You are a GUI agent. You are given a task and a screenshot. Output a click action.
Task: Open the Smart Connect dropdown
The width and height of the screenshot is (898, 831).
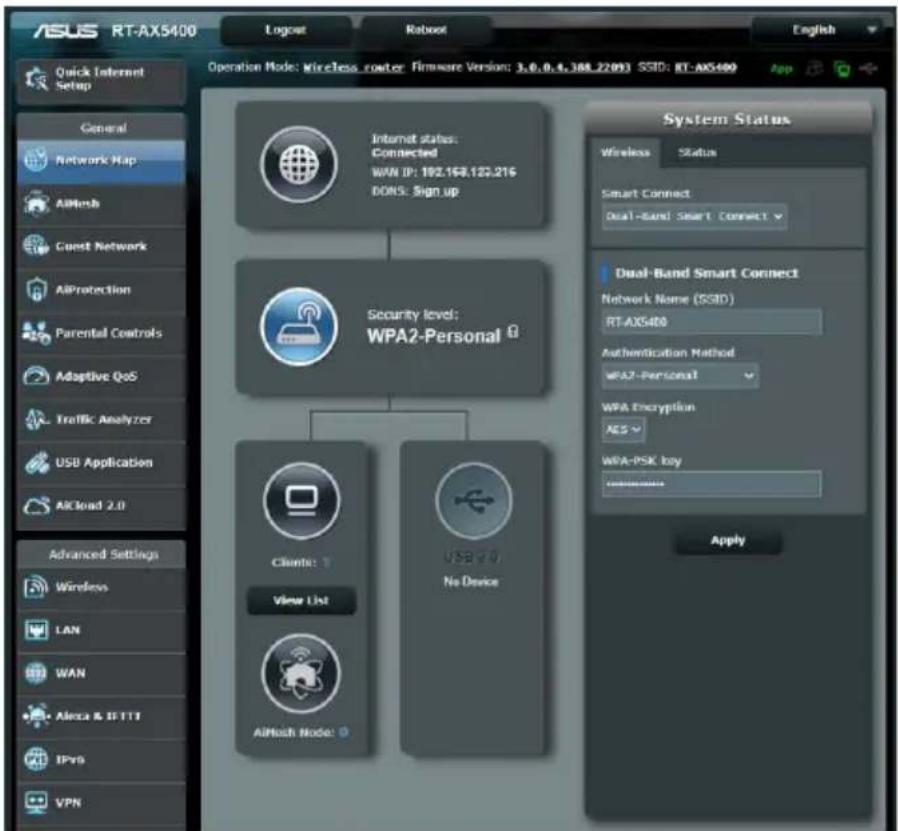694,216
